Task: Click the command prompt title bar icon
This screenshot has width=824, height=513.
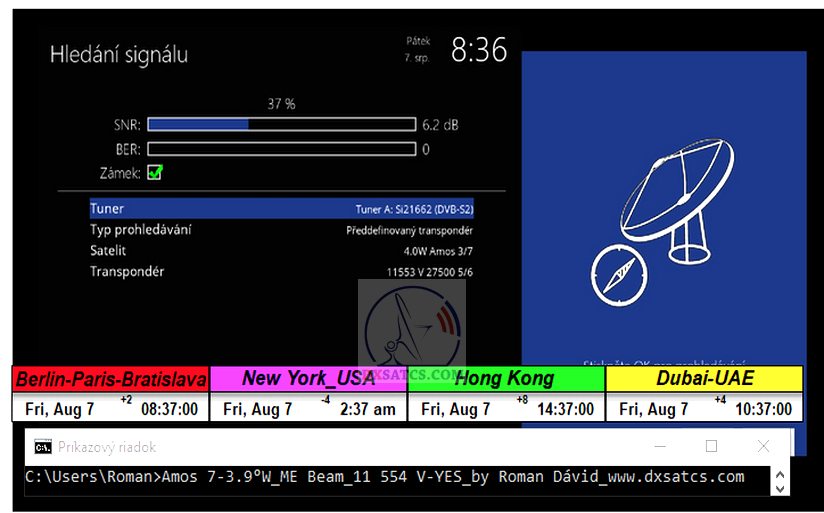Action: pyautogui.click(x=43, y=447)
